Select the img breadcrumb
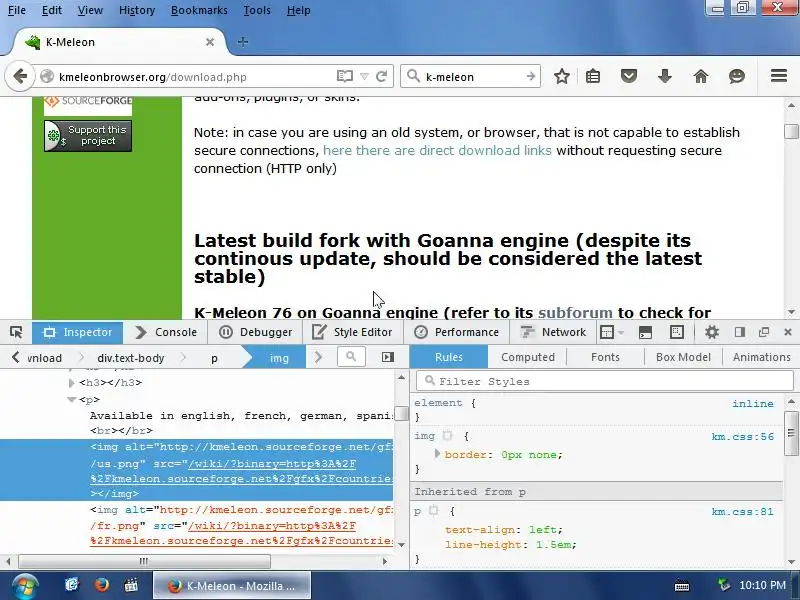 coord(279,358)
